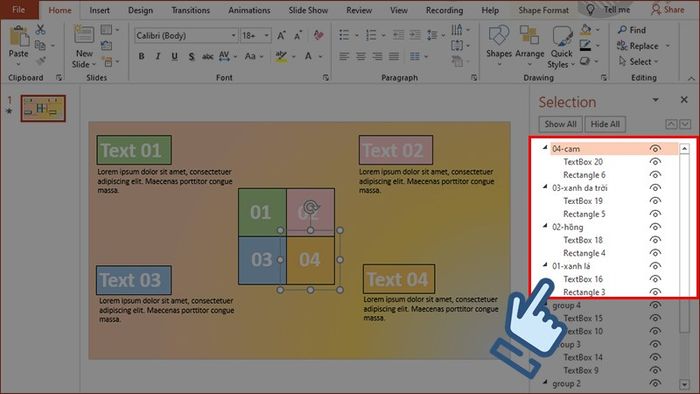Apply Italic formatting

pyautogui.click(x=158, y=56)
